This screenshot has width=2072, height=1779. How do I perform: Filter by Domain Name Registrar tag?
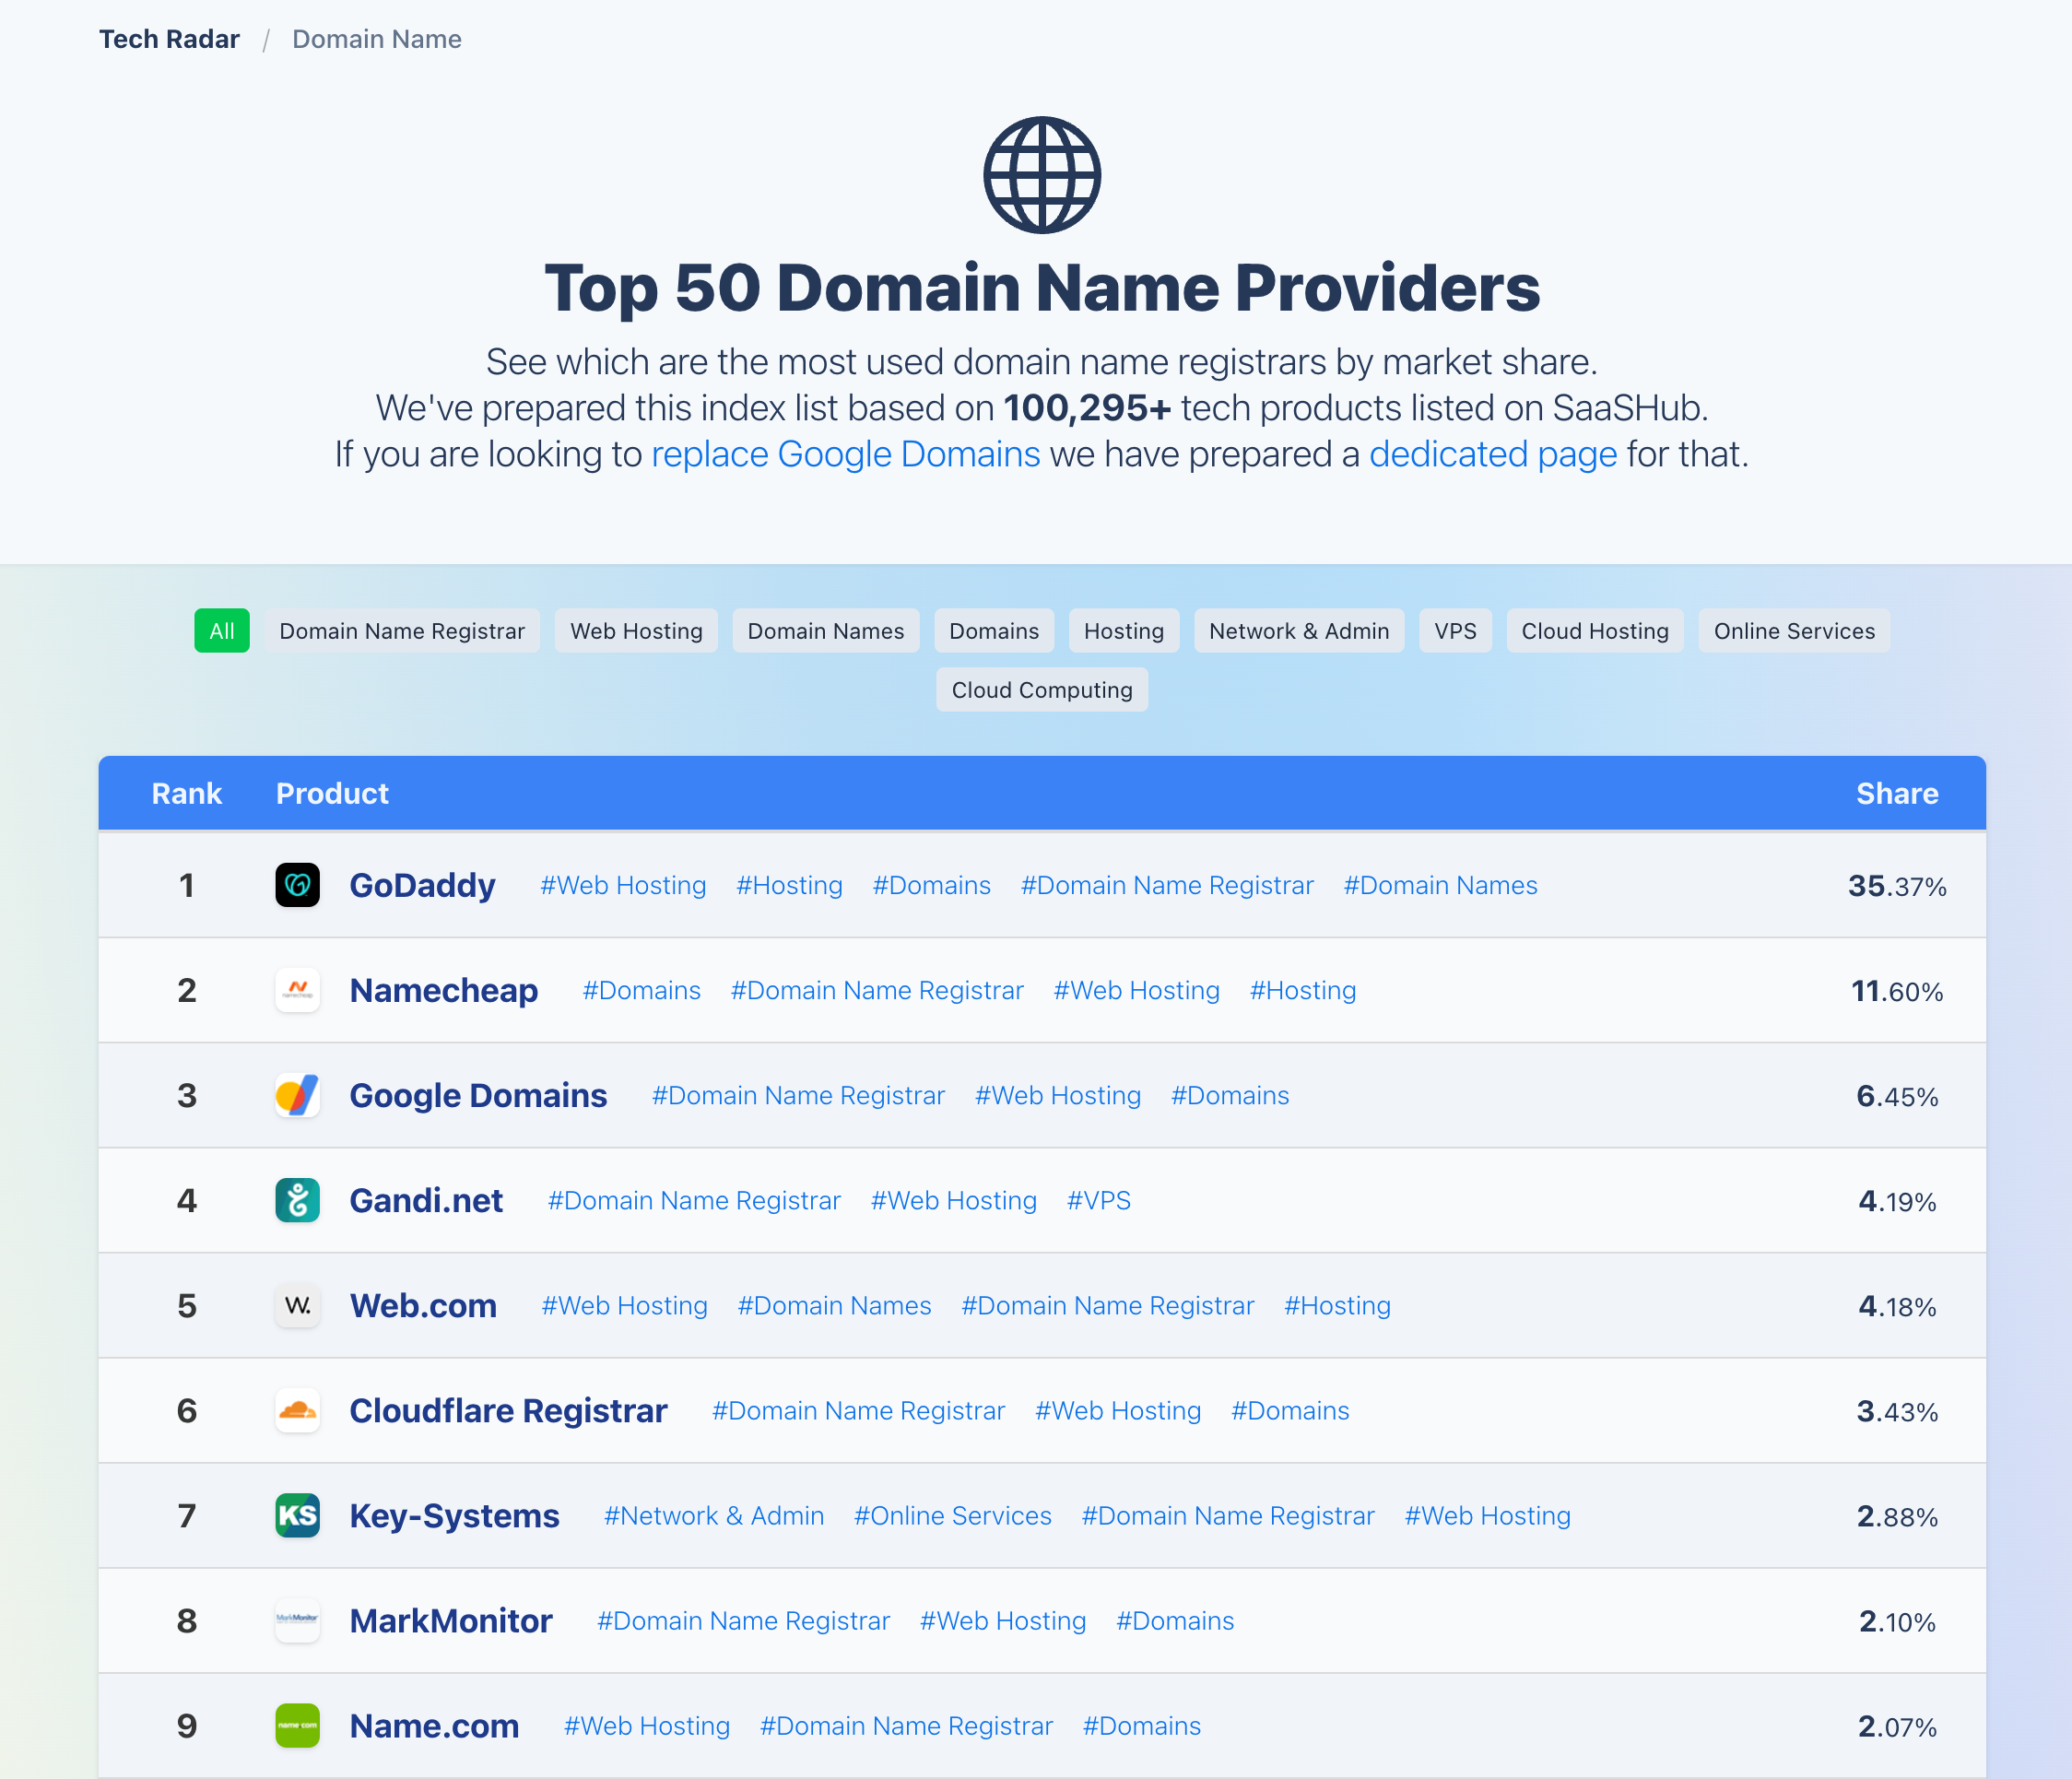(x=401, y=631)
